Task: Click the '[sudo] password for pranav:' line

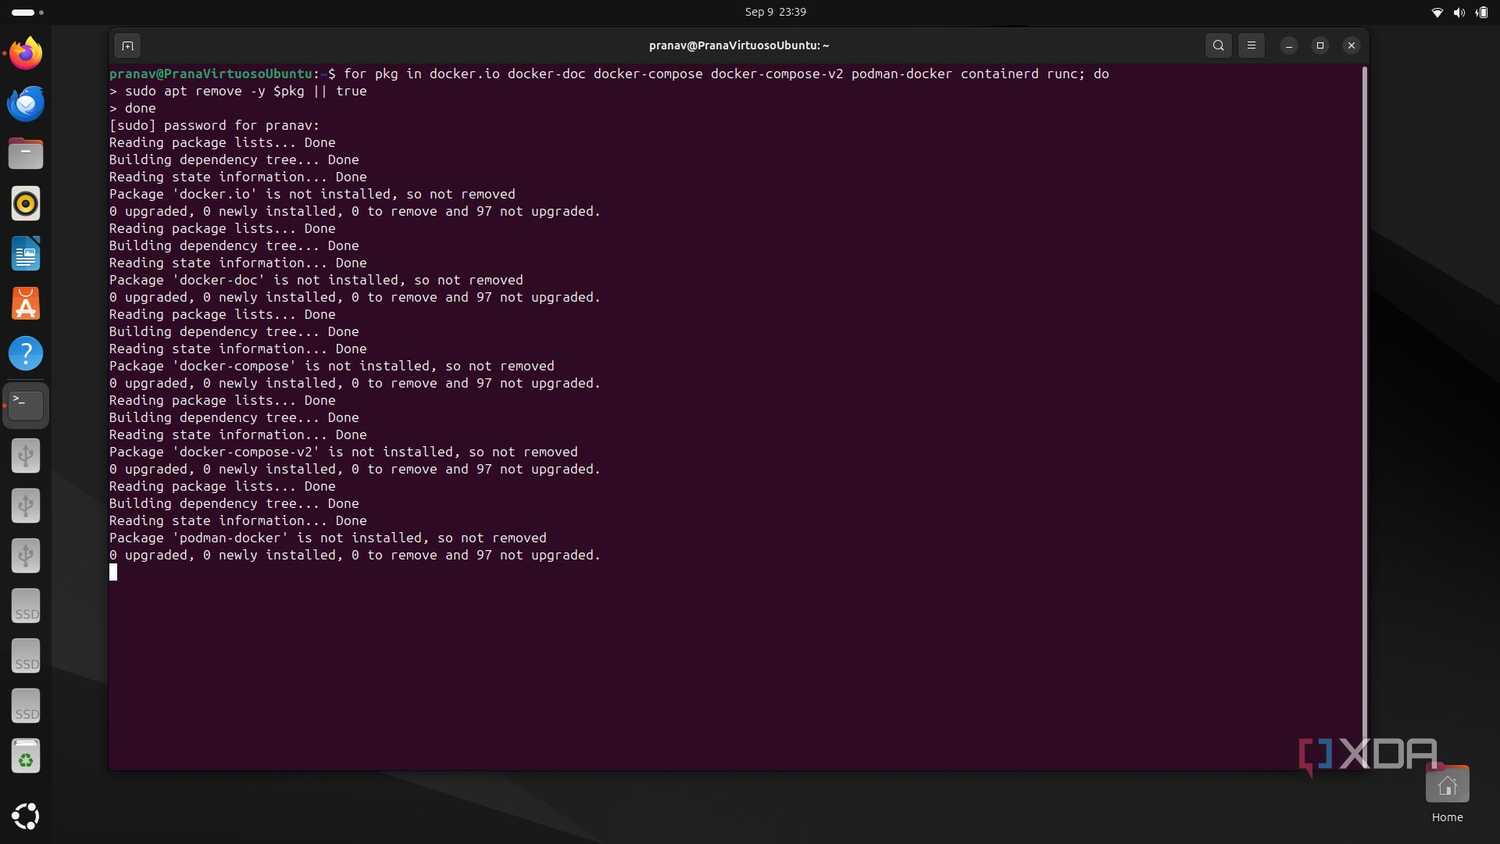Action: click(x=214, y=125)
